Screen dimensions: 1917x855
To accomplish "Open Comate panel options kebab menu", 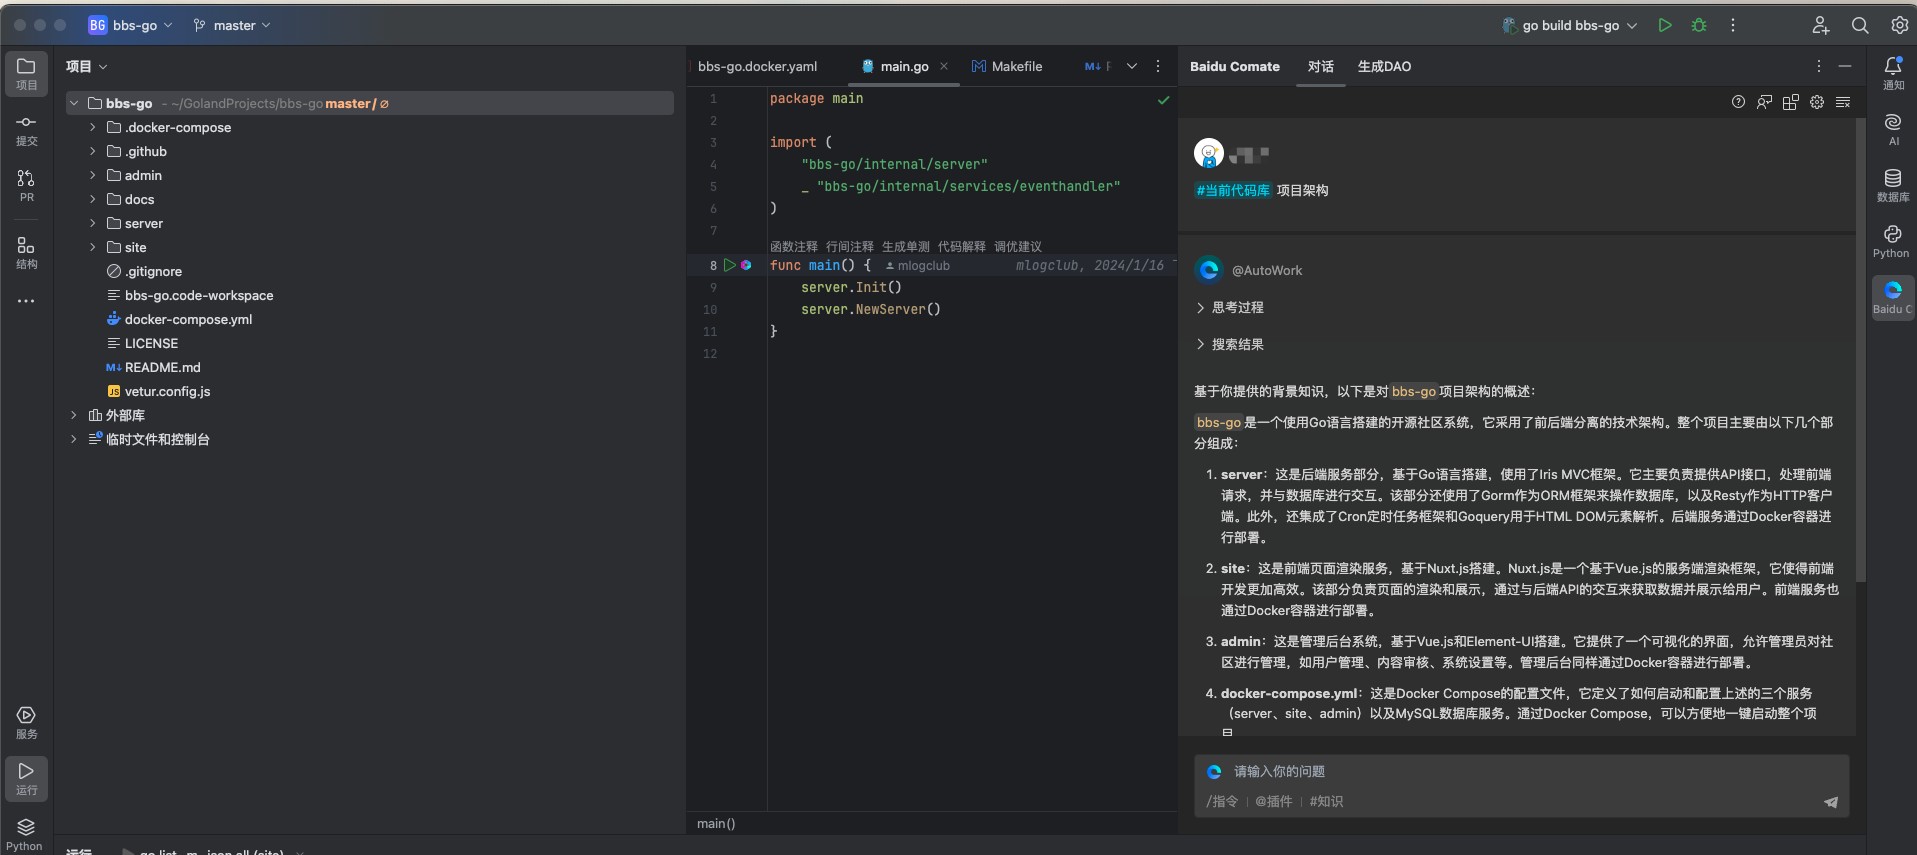I will (x=1818, y=66).
